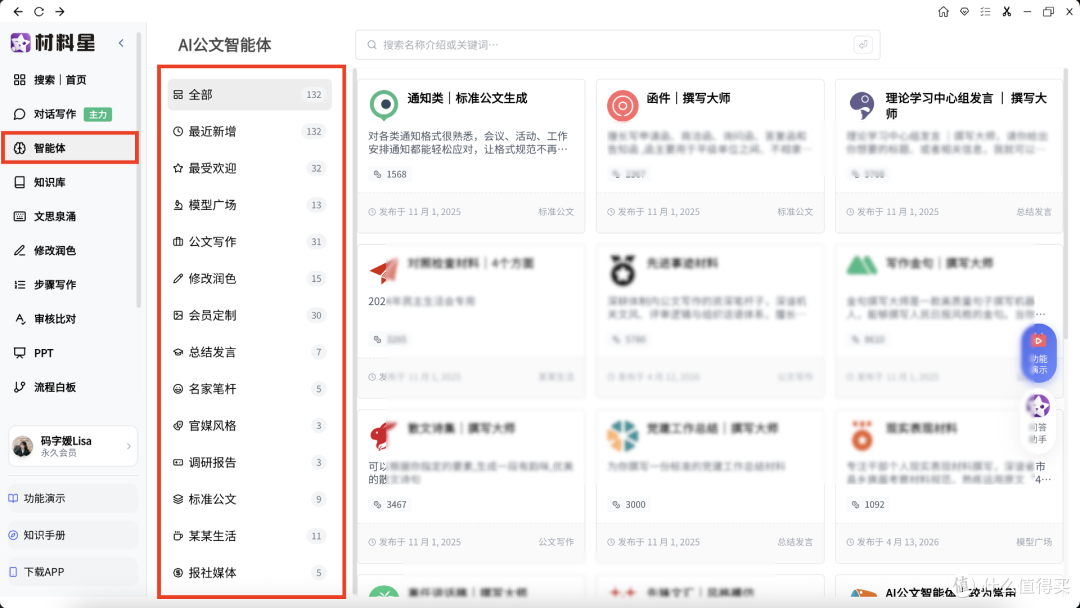Viewport: 1080px width, 608px height.
Task: Click the 理论学习 card purple head icon
Action: pos(862,105)
